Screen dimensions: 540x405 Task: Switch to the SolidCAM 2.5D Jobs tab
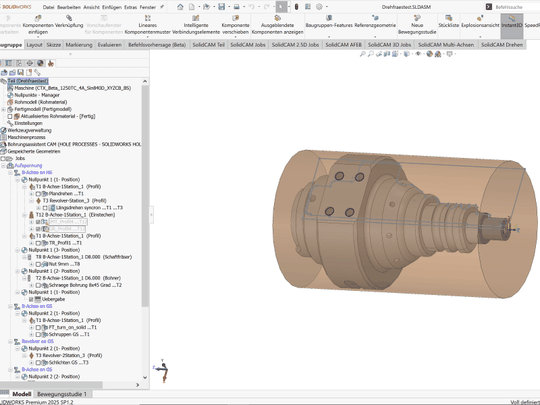click(x=295, y=45)
